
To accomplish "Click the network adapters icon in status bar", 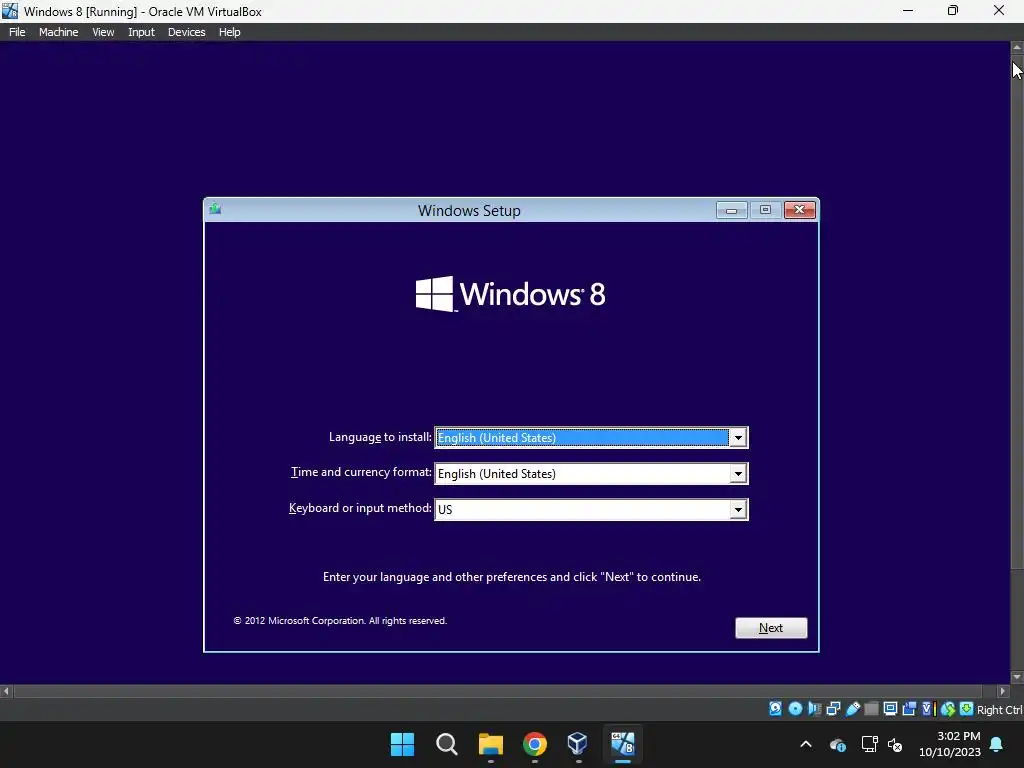I will point(833,709).
